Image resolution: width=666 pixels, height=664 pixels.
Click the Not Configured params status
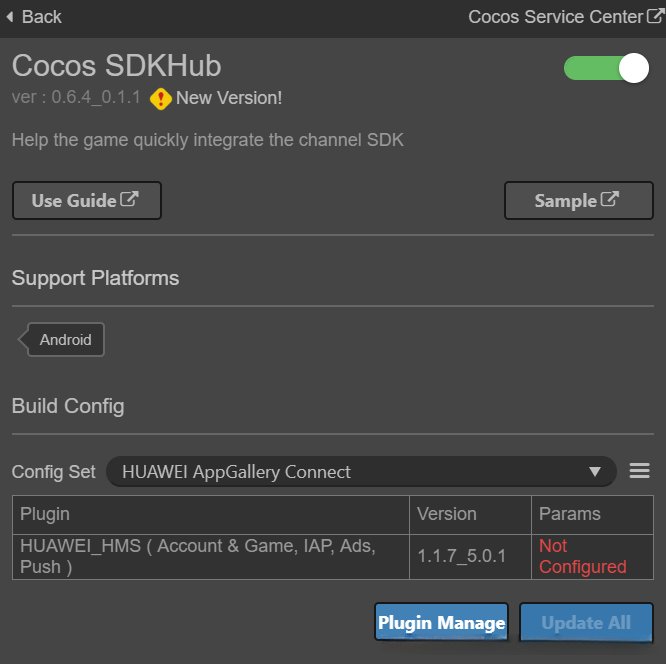click(x=582, y=556)
